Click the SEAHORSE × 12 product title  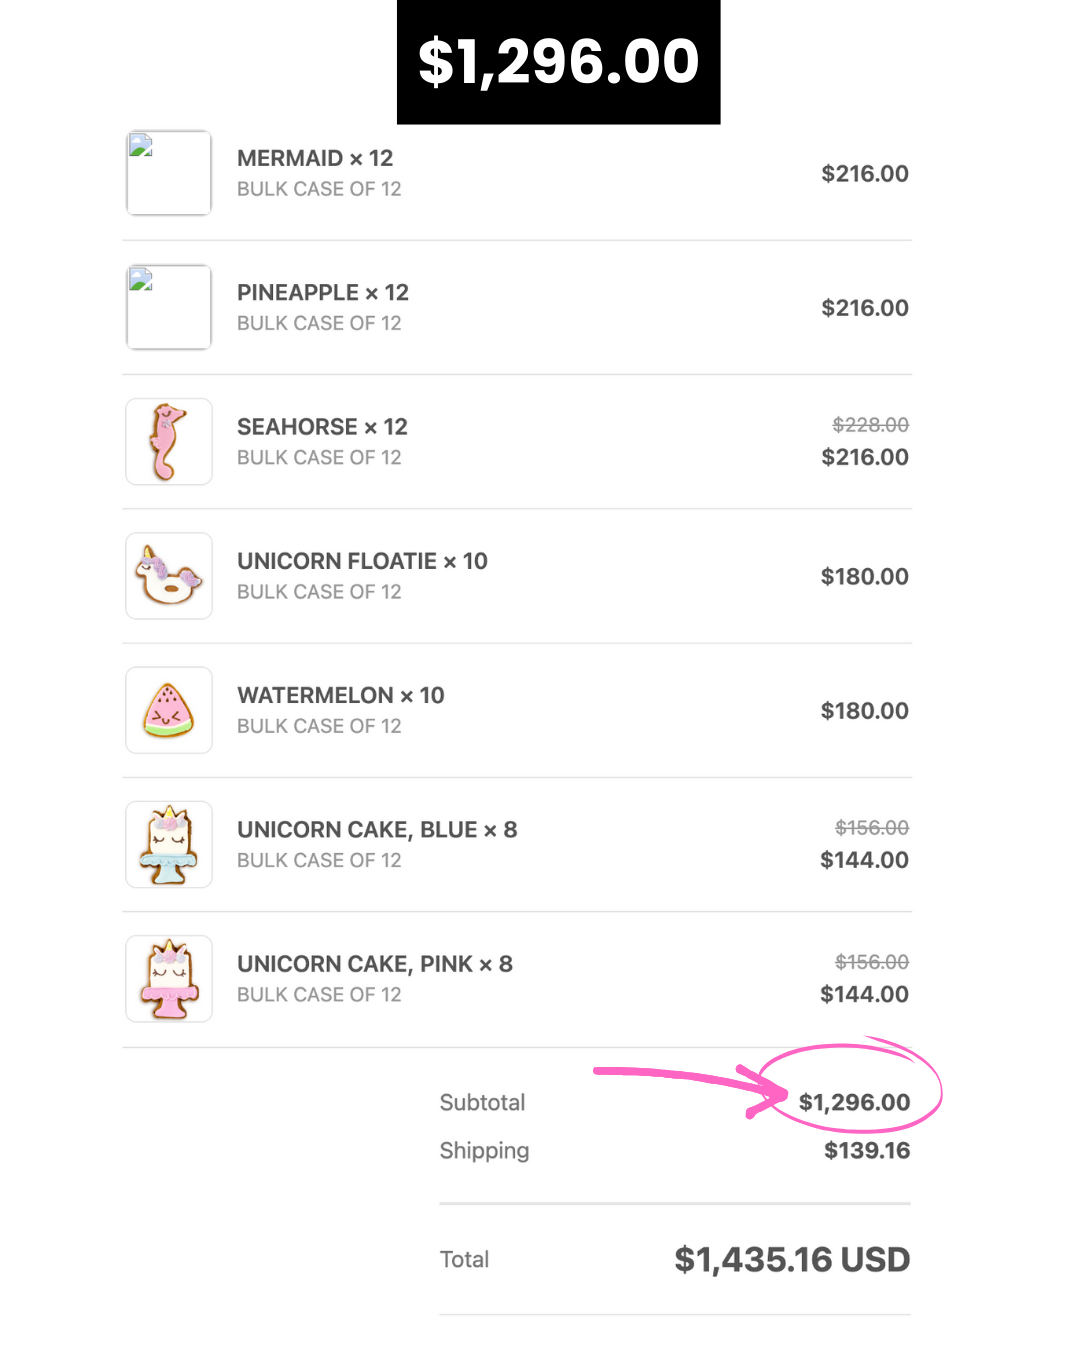tap(322, 427)
